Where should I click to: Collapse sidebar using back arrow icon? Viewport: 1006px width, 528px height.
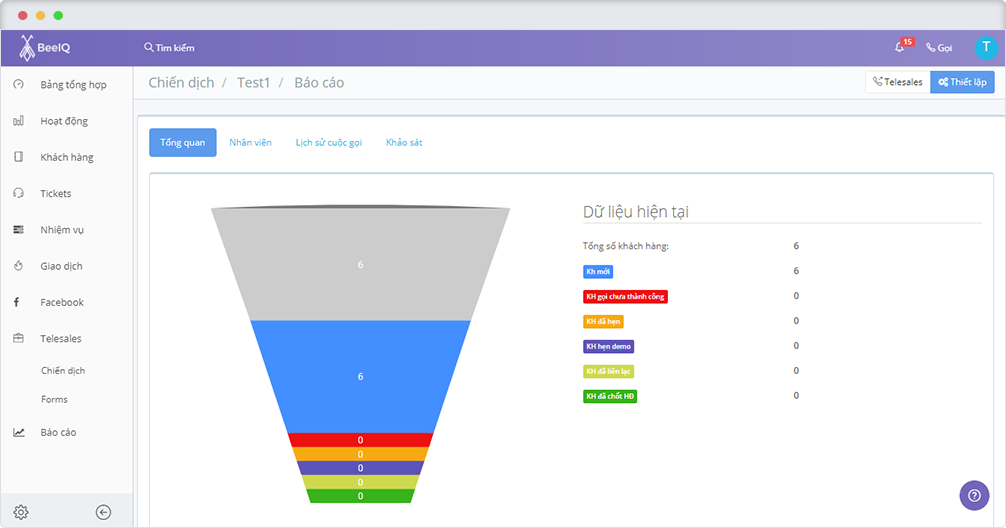click(x=103, y=512)
